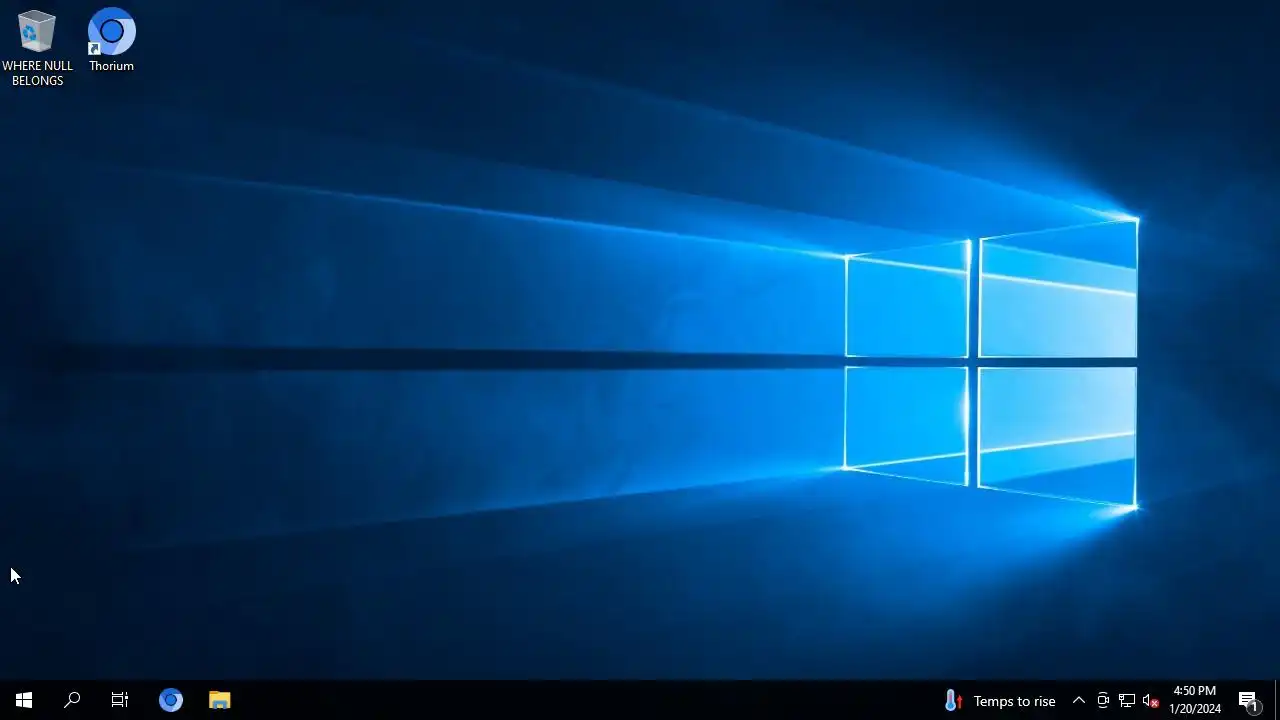The height and width of the screenshot is (720, 1280).
Task: Open the Action Center notifications icon
Action: pyautogui.click(x=1248, y=700)
